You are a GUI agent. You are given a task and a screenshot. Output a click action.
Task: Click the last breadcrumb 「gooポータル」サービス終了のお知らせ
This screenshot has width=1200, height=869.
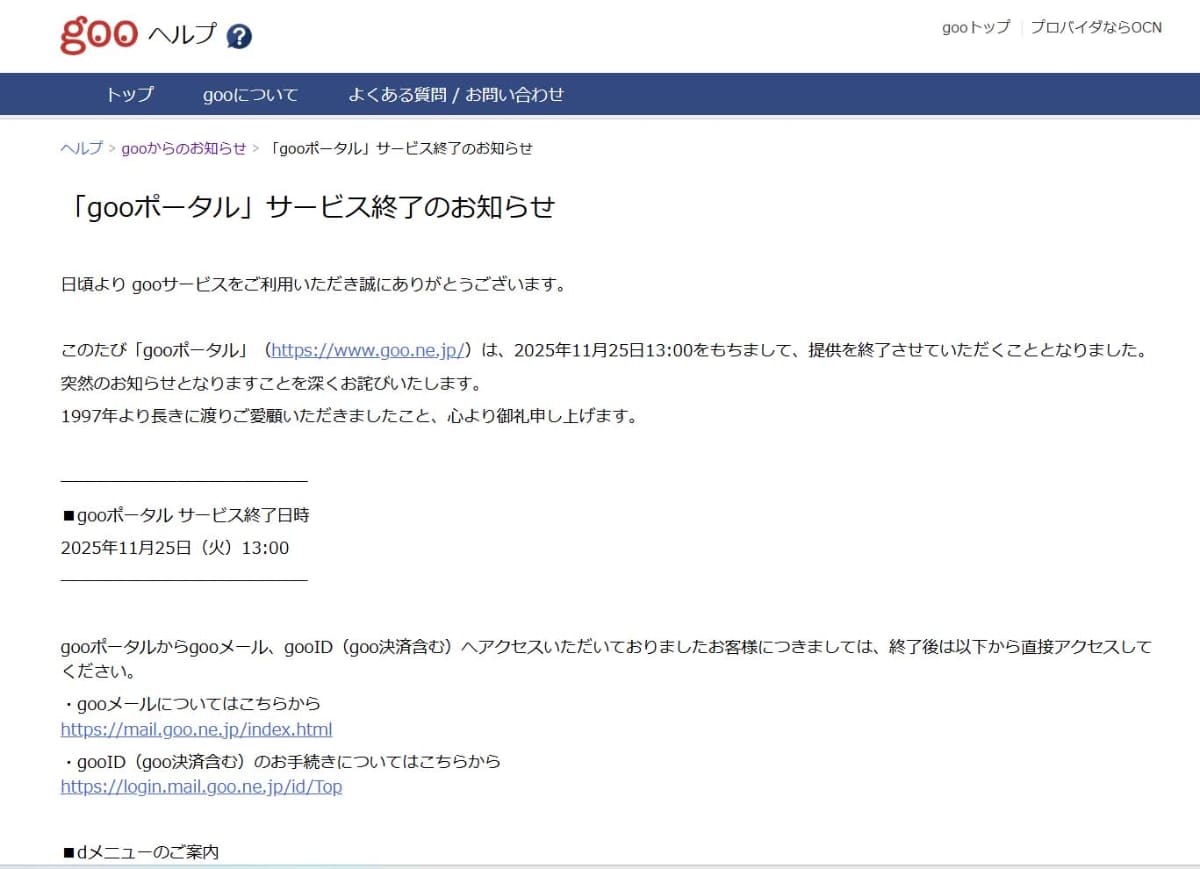[x=401, y=148]
